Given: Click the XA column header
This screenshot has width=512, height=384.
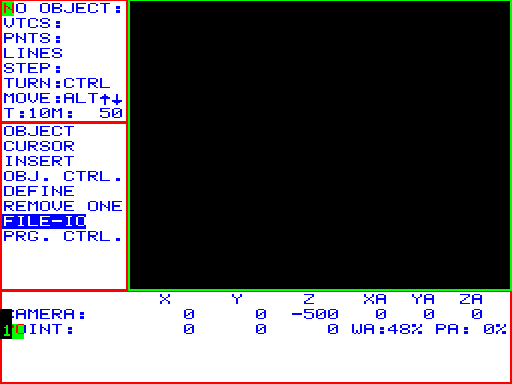Looking at the screenshot, I should pos(375,299).
